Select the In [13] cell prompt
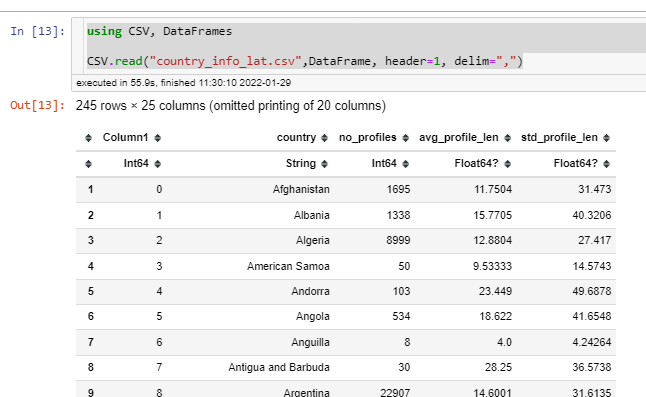 [37, 31]
